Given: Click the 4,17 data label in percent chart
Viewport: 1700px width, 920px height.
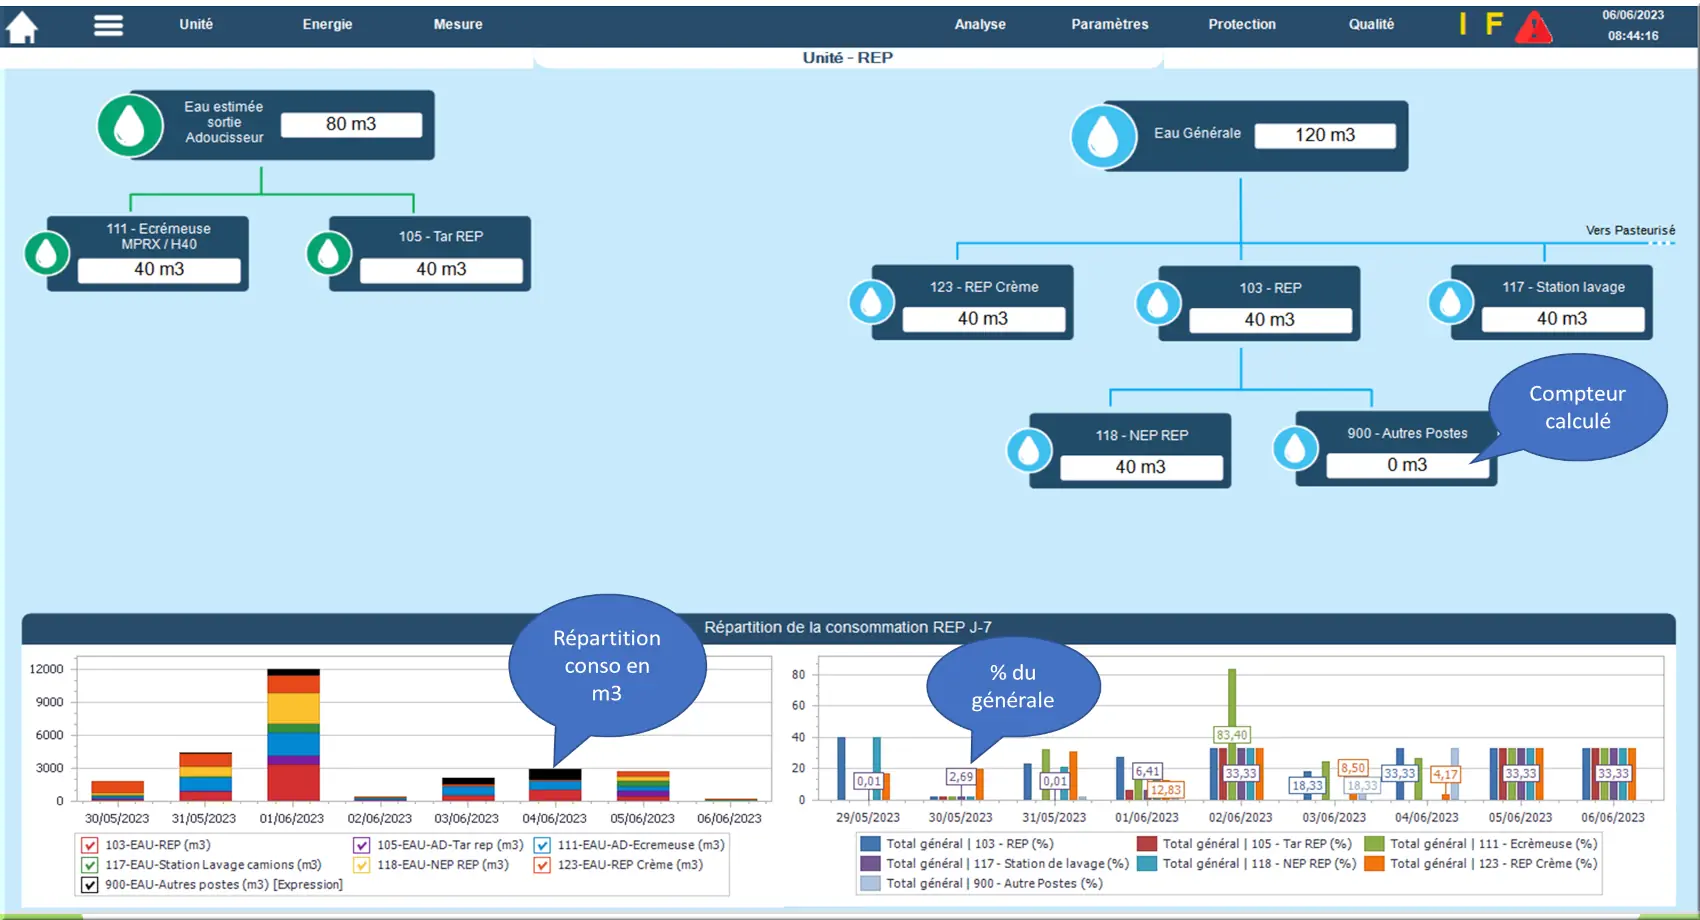Looking at the screenshot, I should (x=1445, y=775).
